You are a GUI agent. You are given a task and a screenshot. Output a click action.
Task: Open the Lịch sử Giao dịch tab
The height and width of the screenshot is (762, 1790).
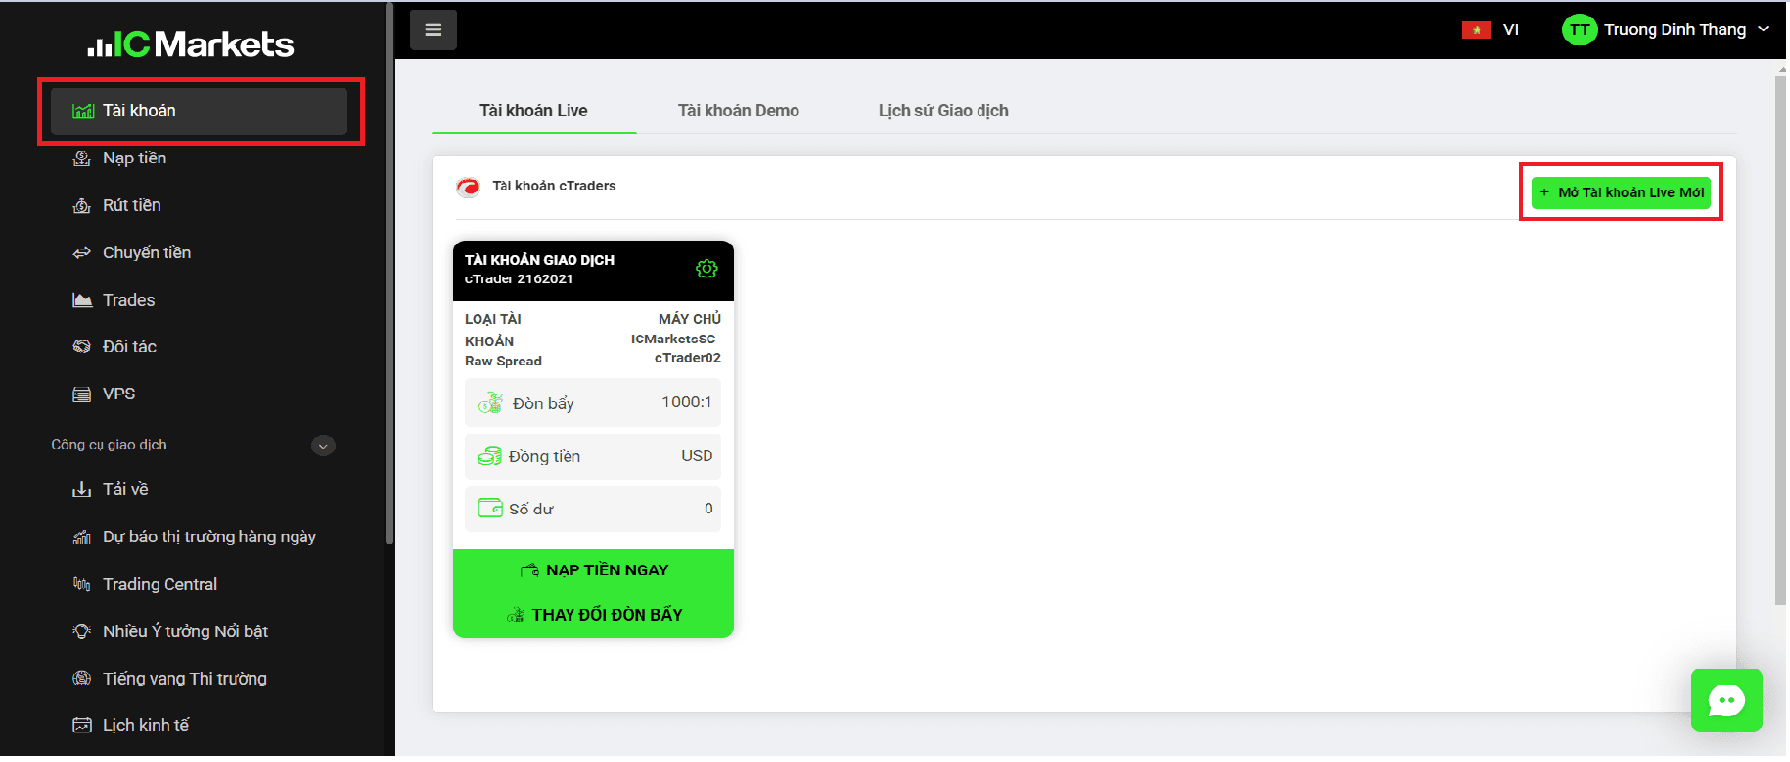[944, 111]
